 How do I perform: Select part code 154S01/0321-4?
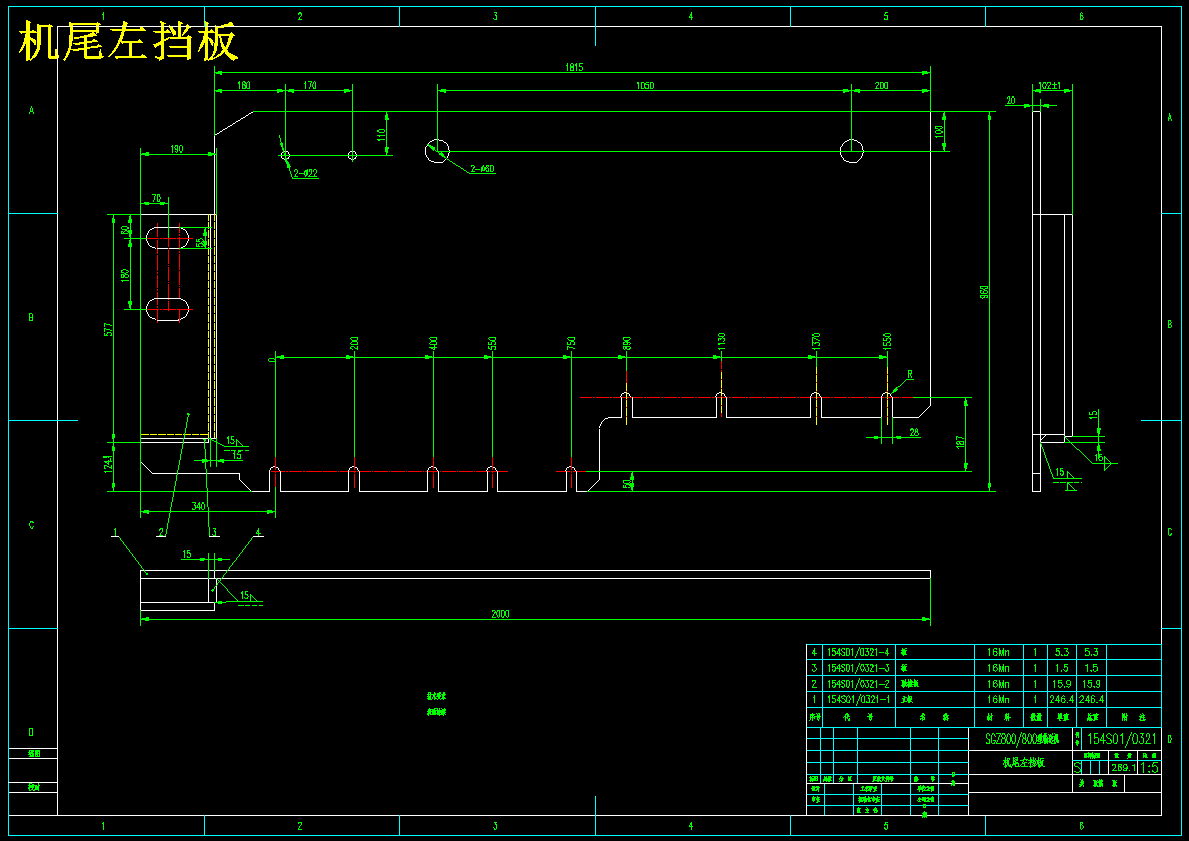[858, 652]
